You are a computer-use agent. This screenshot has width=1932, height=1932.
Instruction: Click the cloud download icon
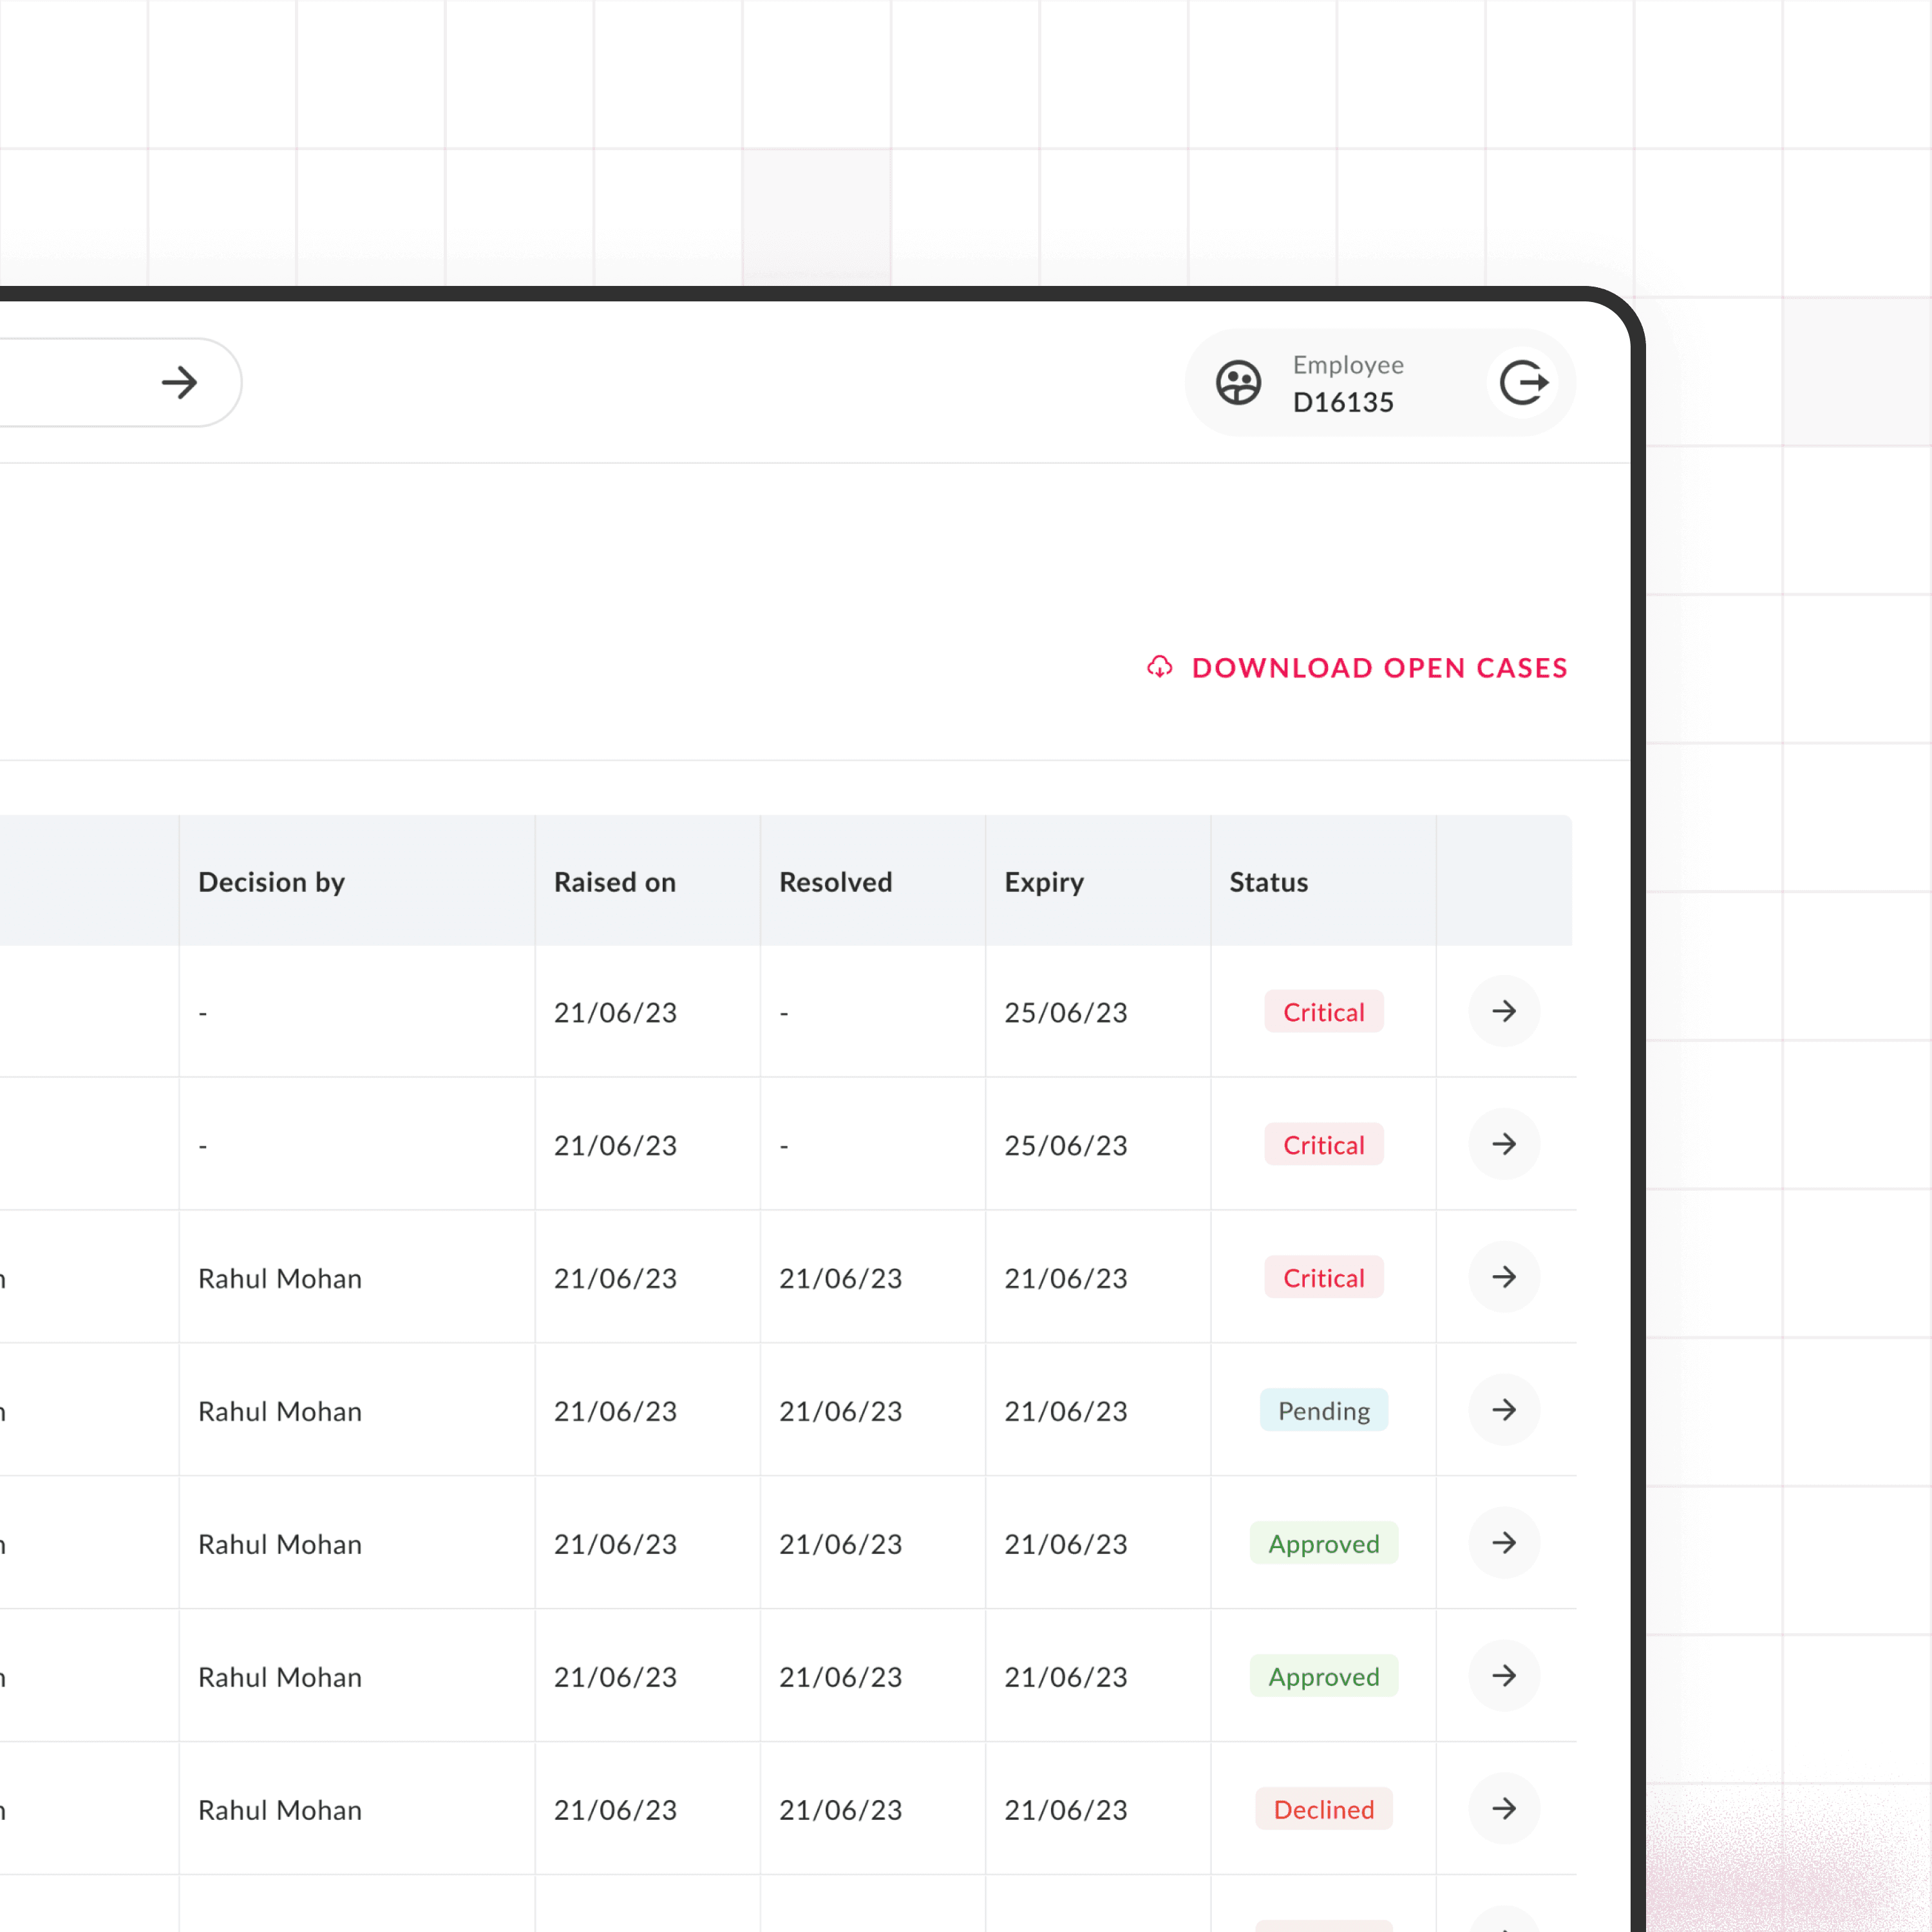coord(1159,667)
